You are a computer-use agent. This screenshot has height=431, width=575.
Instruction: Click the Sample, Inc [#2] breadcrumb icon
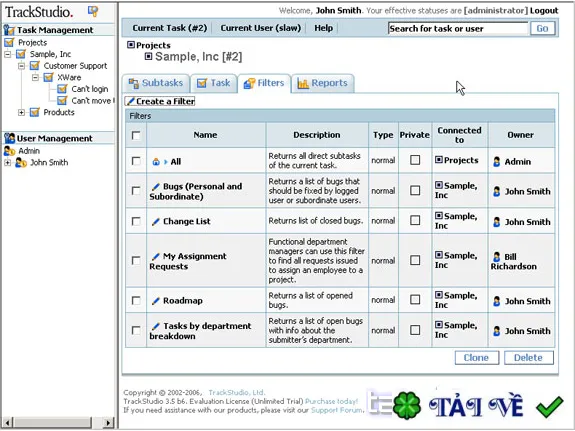click(x=148, y=56)
